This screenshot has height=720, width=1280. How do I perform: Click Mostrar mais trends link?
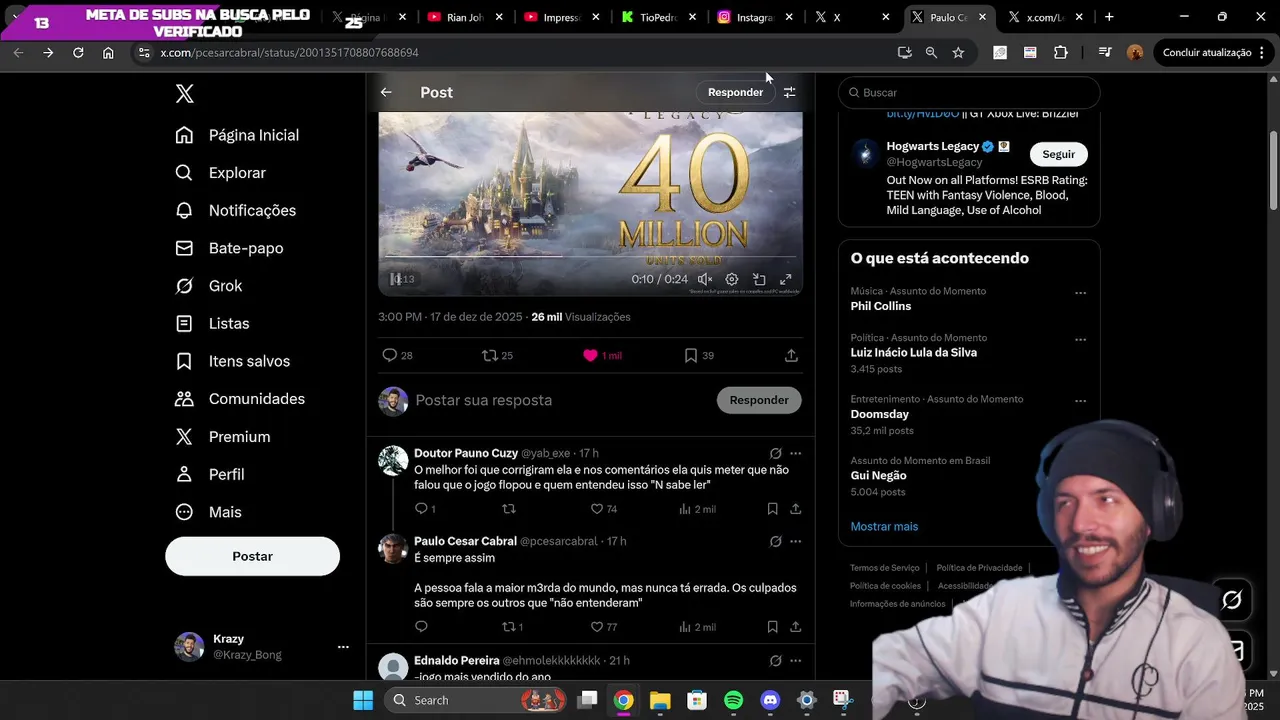[884, 526]
